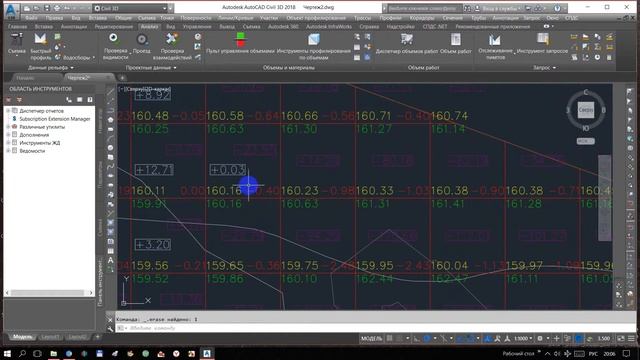Click the Съемка survey ribbon icon

pyautogui.click(x=17, y=44)
